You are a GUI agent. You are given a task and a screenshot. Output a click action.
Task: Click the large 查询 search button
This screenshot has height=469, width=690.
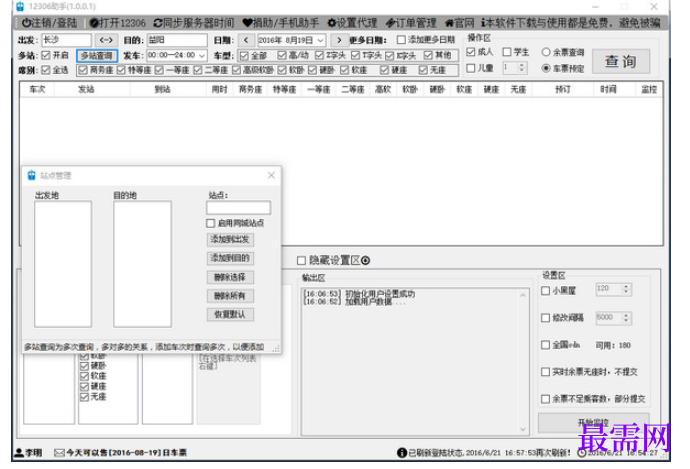[620, 62]
